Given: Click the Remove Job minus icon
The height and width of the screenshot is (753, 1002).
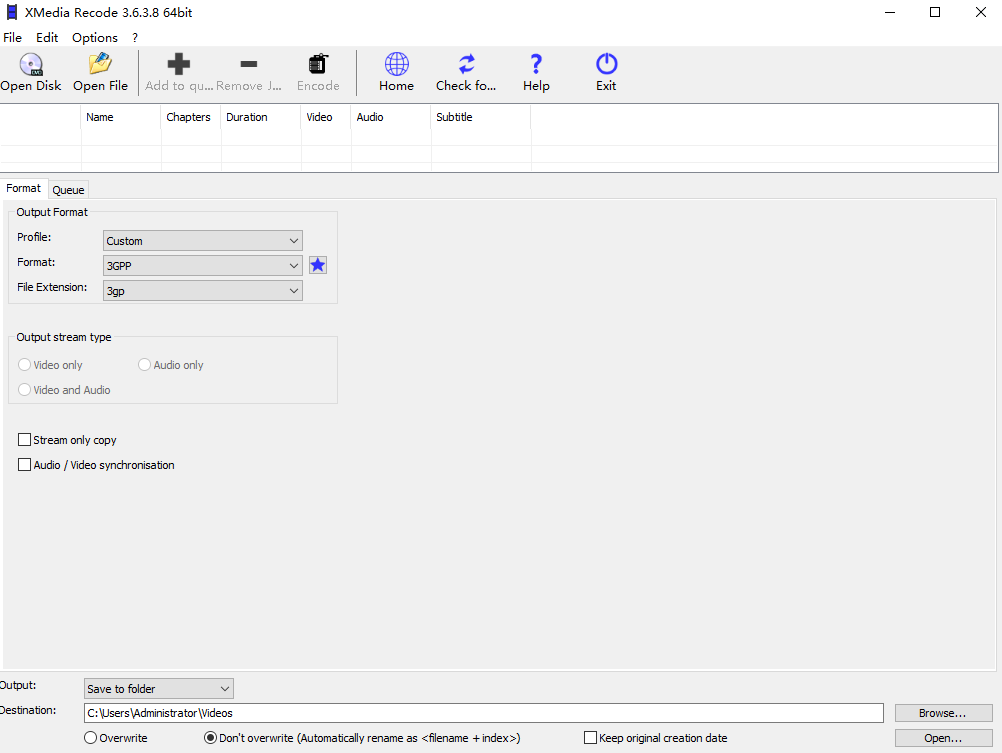Looking at the screenshot, I should click(x=249, y=64).
